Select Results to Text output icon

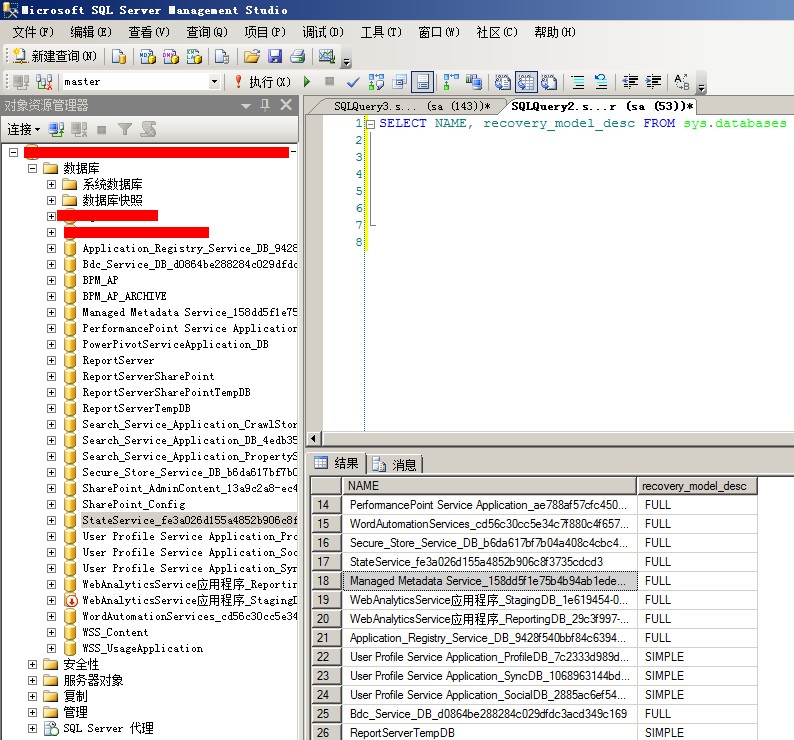point(503,82)
